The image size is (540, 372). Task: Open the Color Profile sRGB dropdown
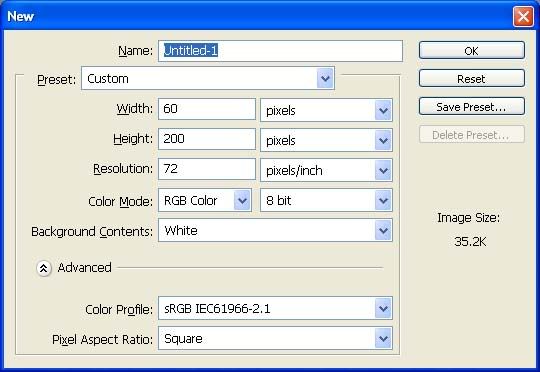pos(275,308)
